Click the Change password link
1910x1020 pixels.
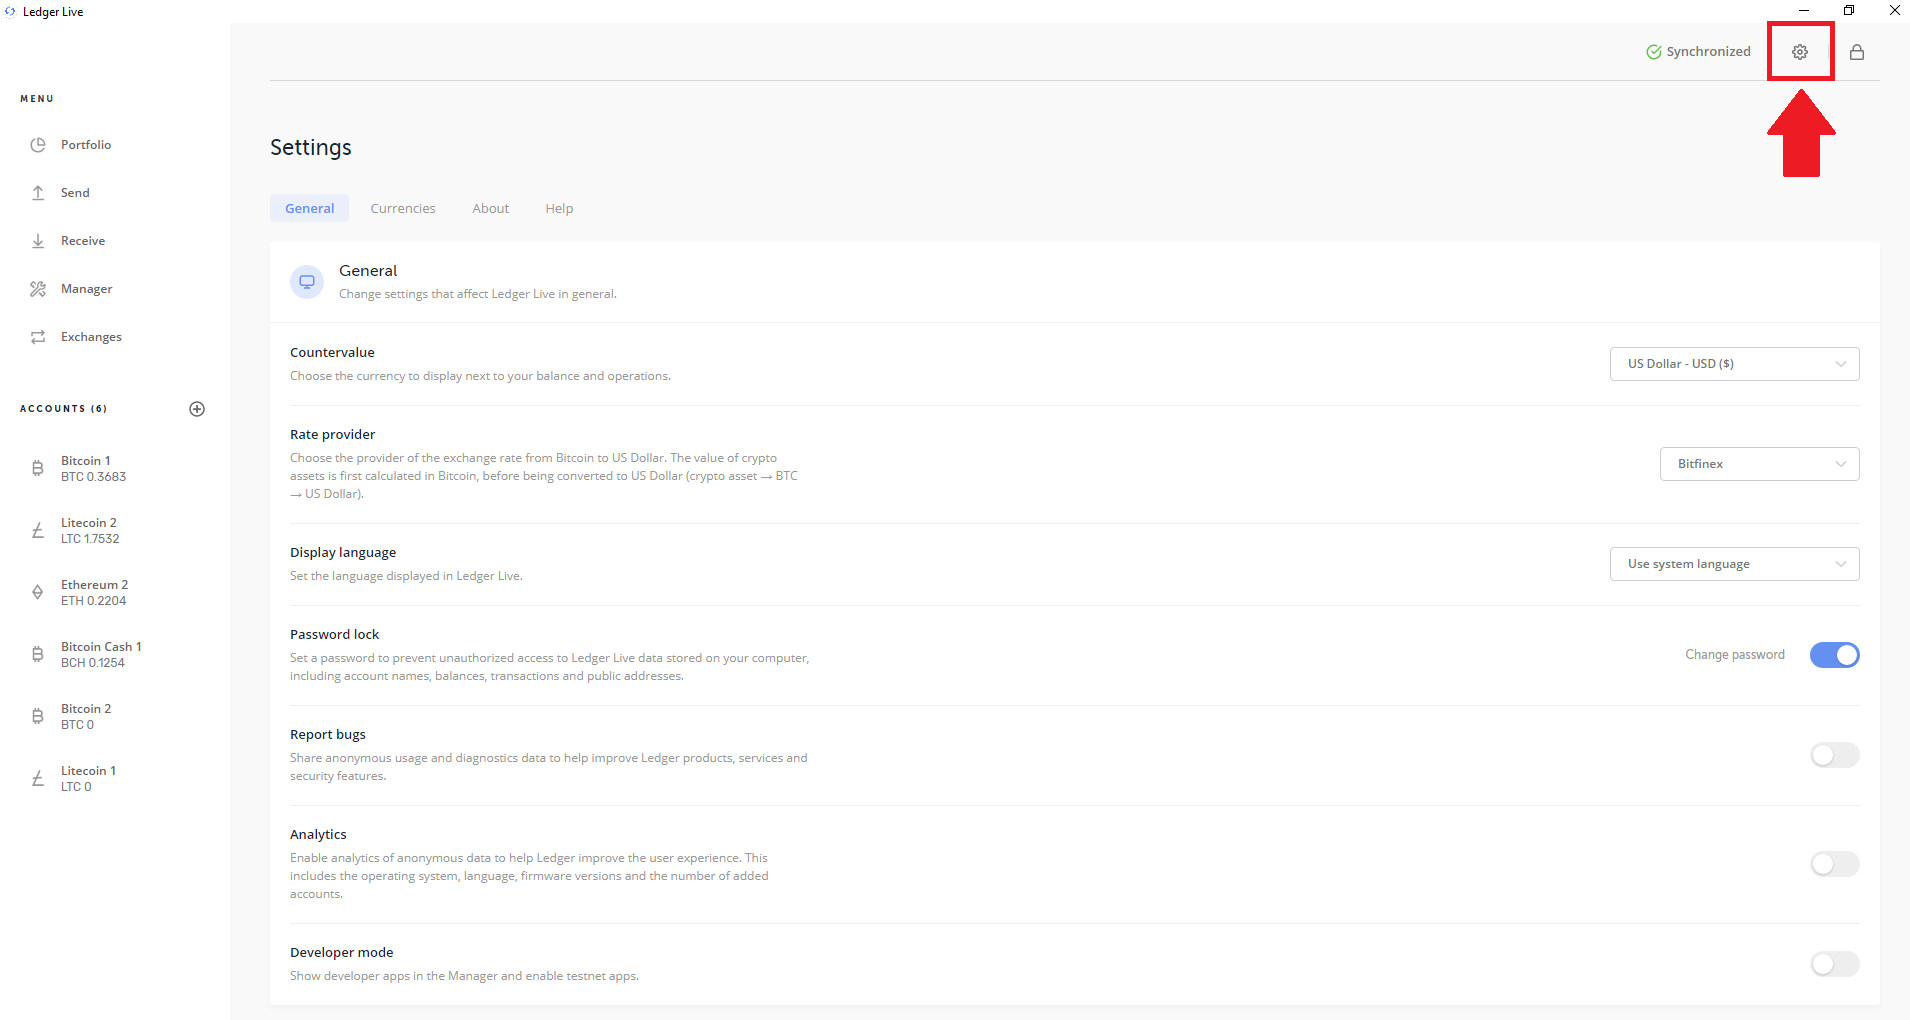click(x=1734, y=655)
